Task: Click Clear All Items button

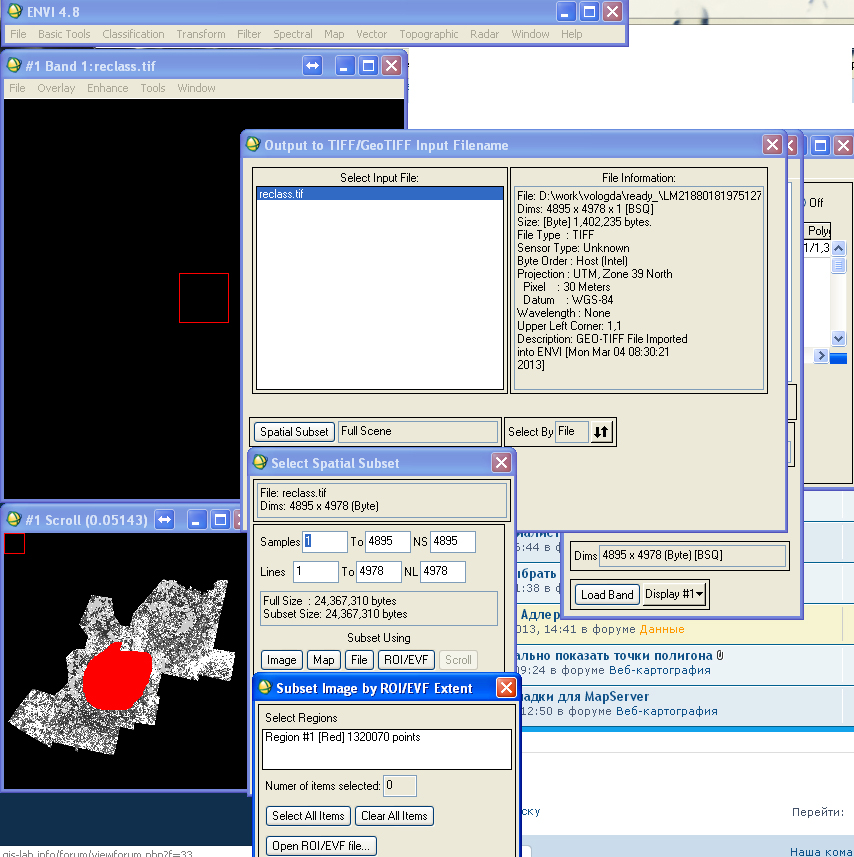Action: pyautogui.click(x=394, y=816)
